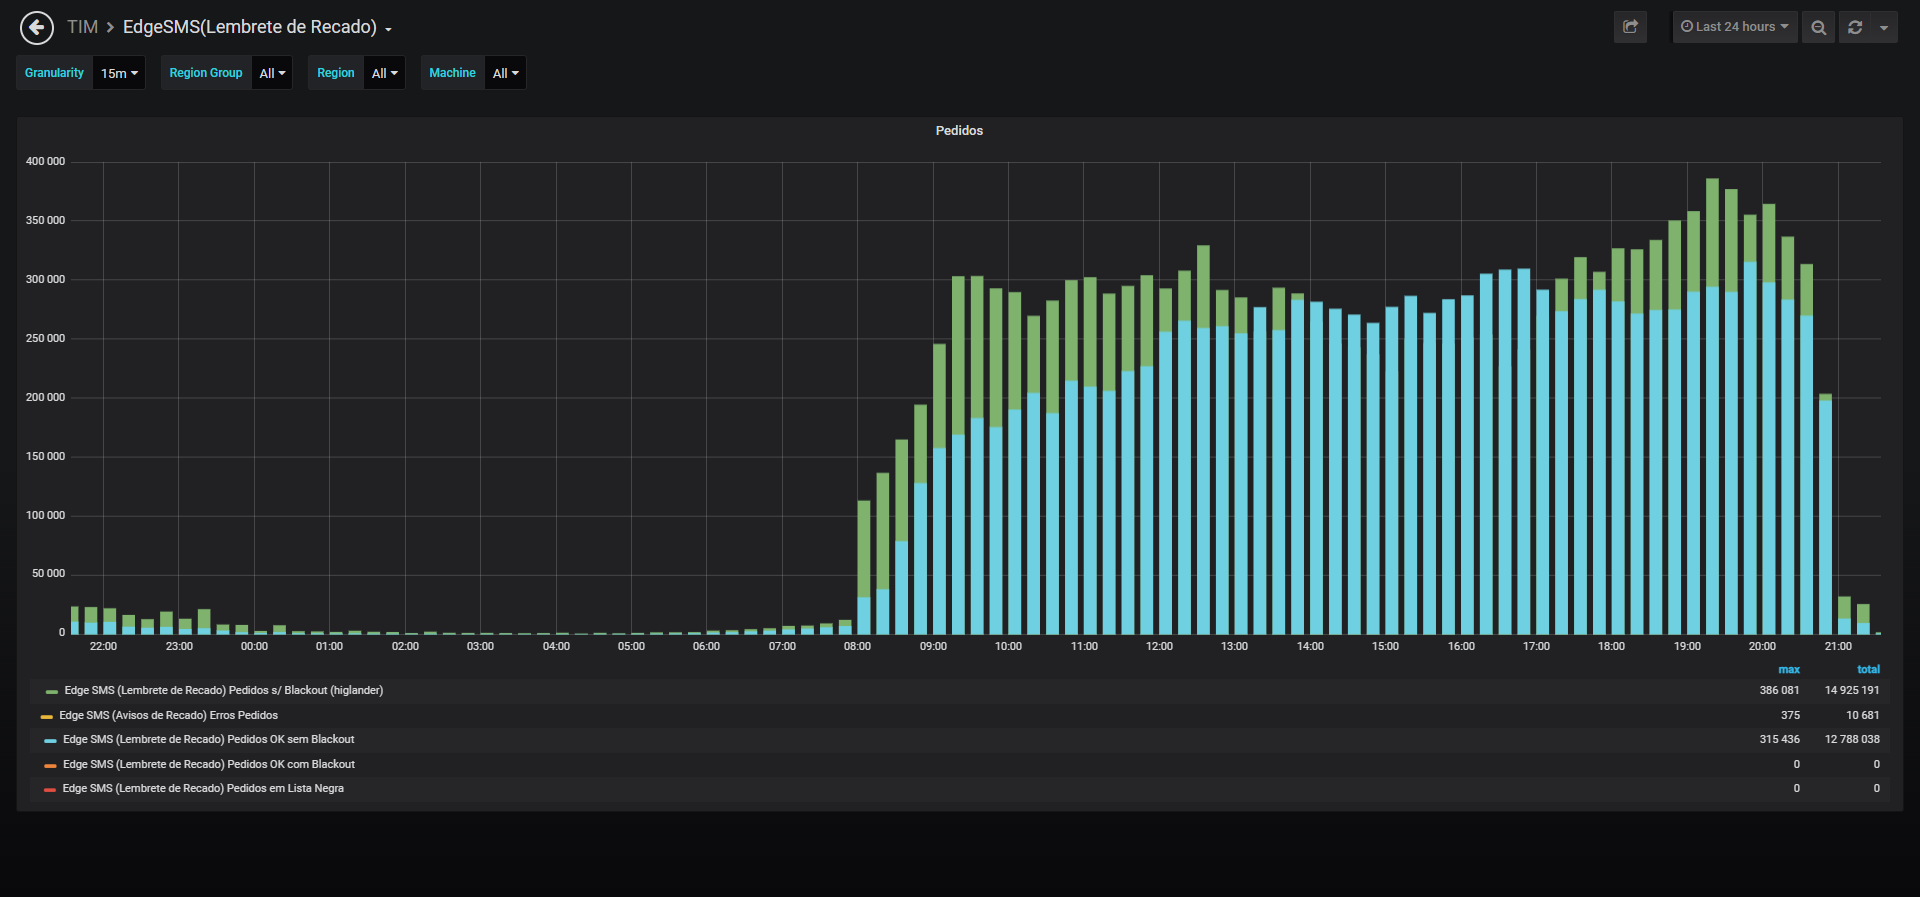Open the Last 24 hours time picker
1920x897 pixels.
pyautogui.click(x=1735, y=27)
